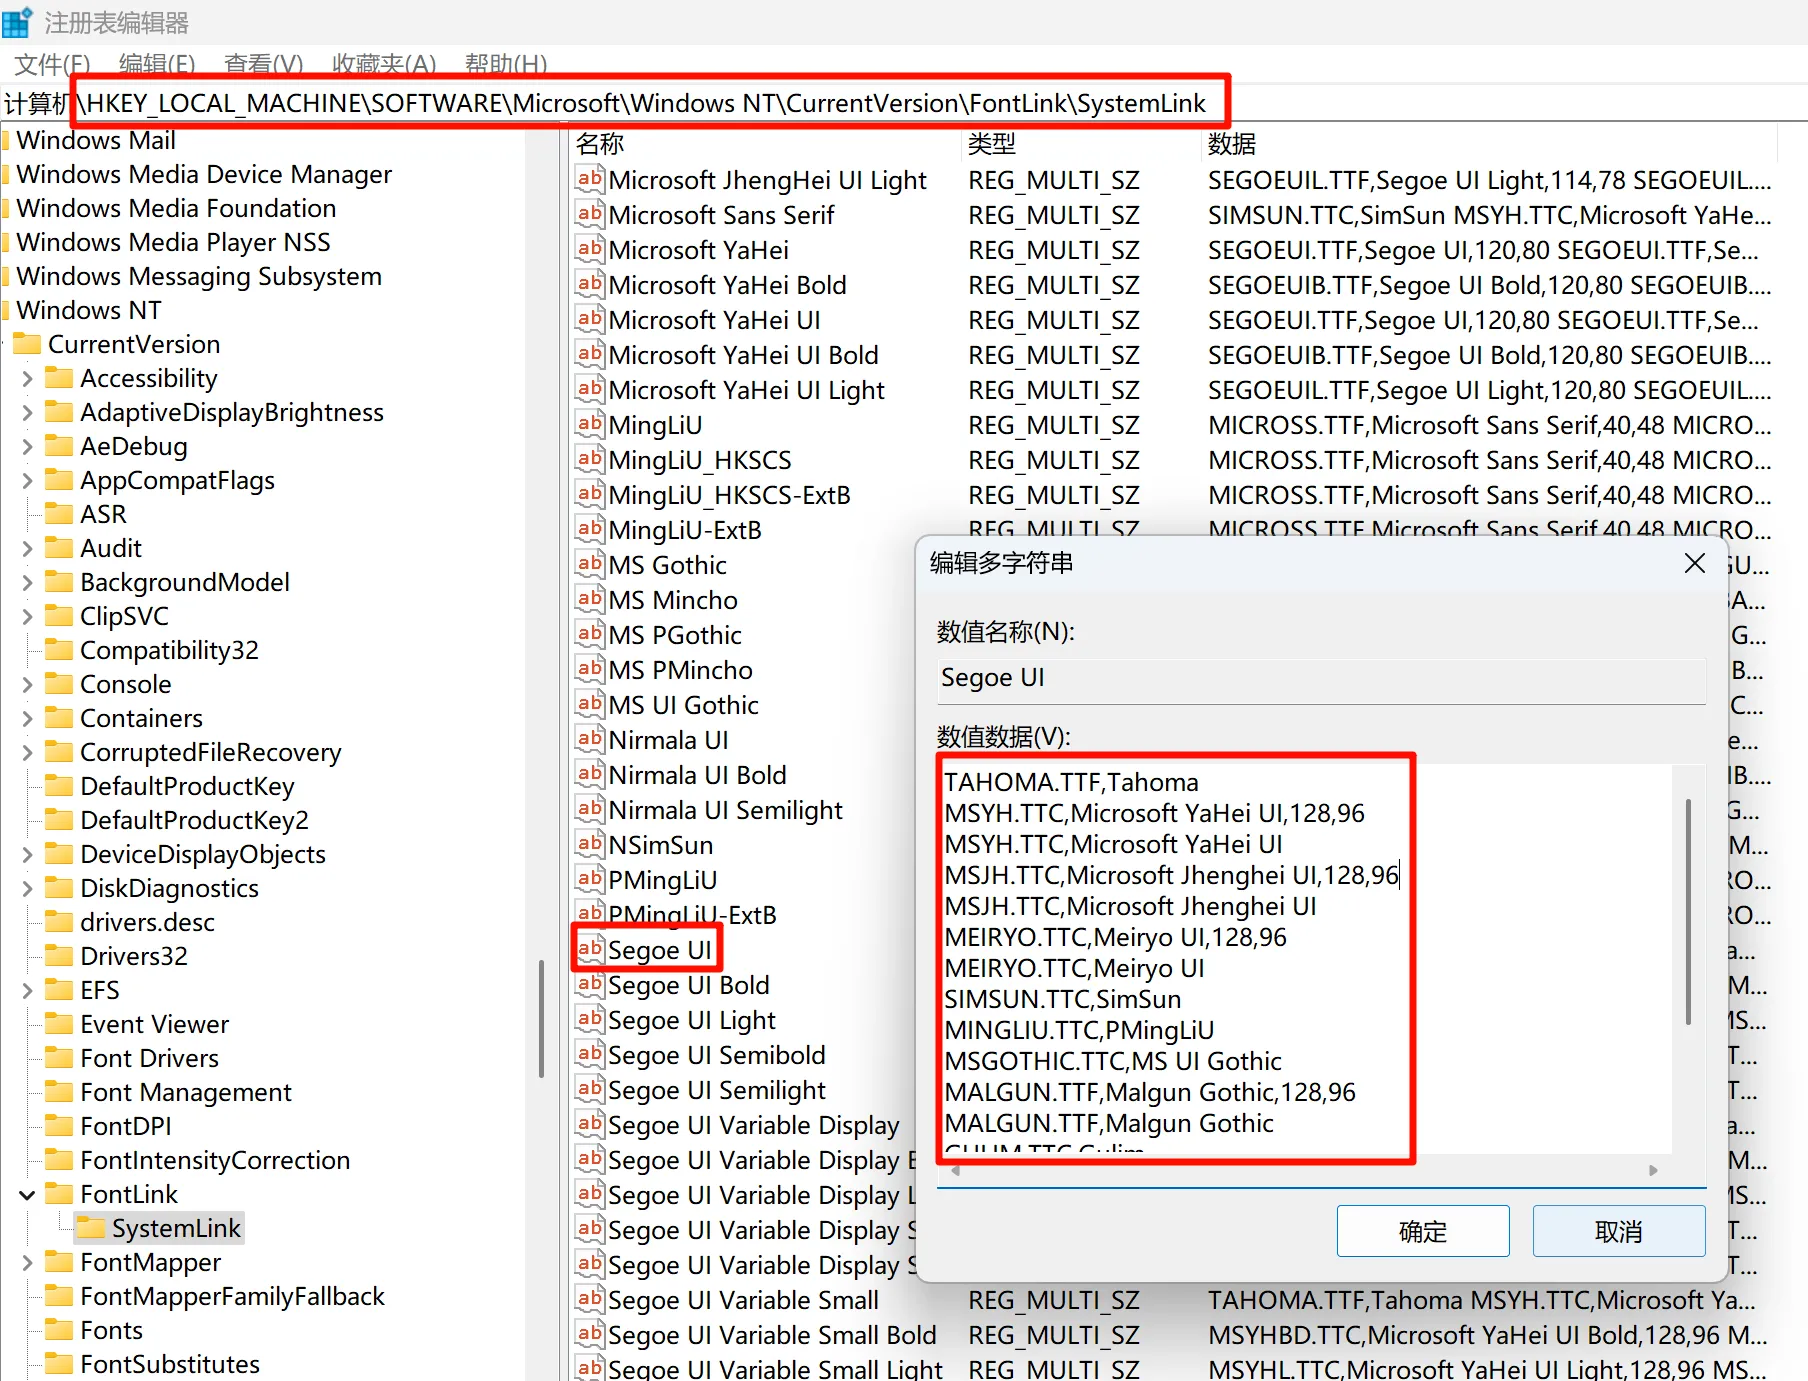Open the 帮助(H) menu
1808x1381 pixels.
tap(506, 64)
